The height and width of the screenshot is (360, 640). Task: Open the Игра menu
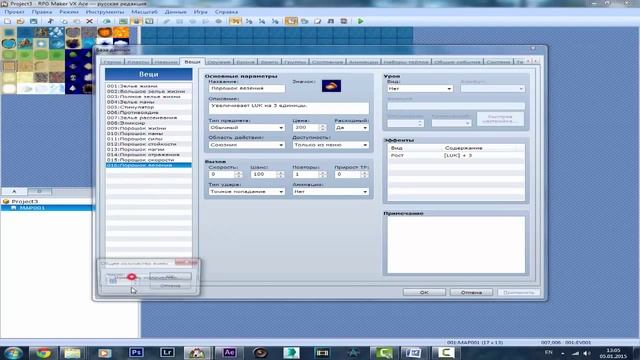pos(200,12)
